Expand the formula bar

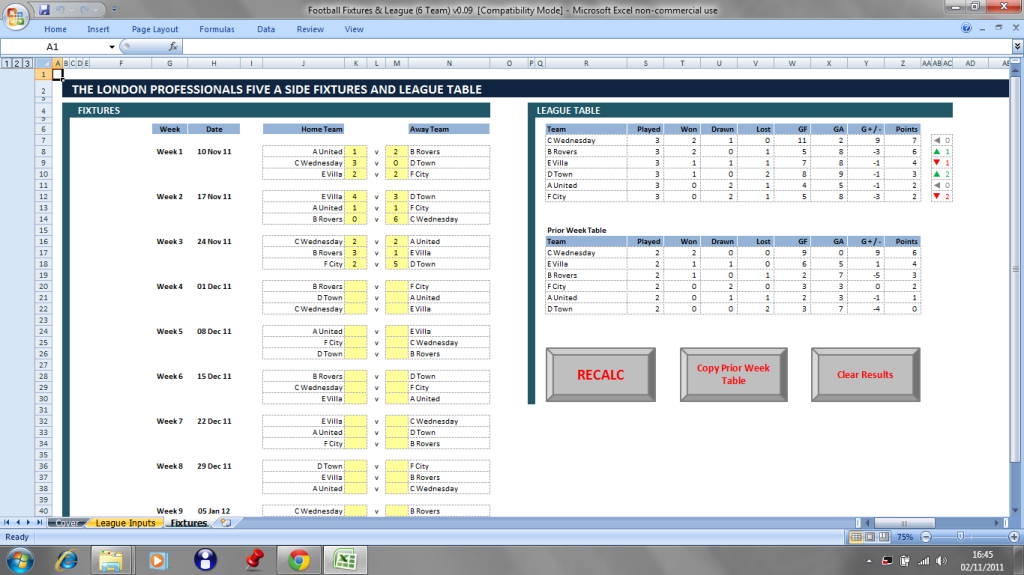(1016, 47)
